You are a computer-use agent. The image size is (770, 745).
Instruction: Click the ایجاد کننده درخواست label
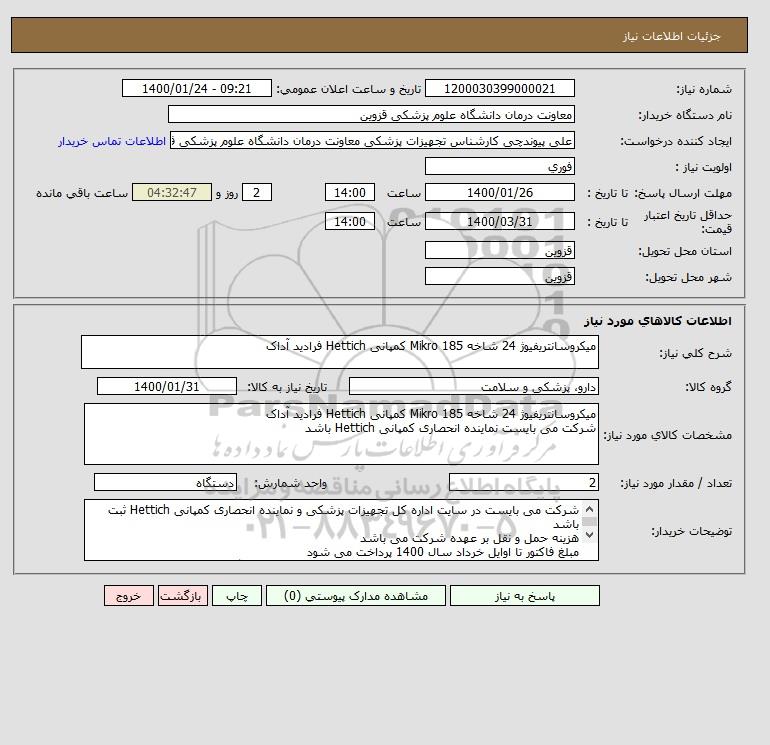(676, 141)
